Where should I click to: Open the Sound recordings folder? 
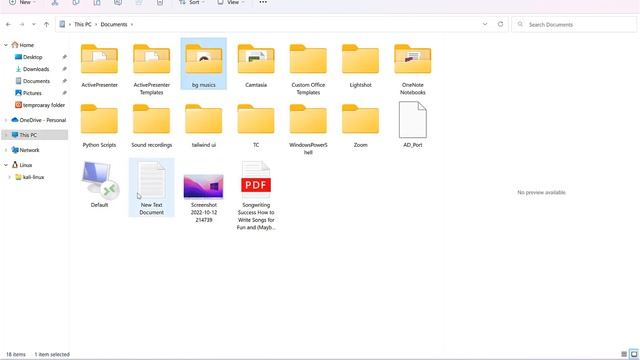(x=151, y=126)
